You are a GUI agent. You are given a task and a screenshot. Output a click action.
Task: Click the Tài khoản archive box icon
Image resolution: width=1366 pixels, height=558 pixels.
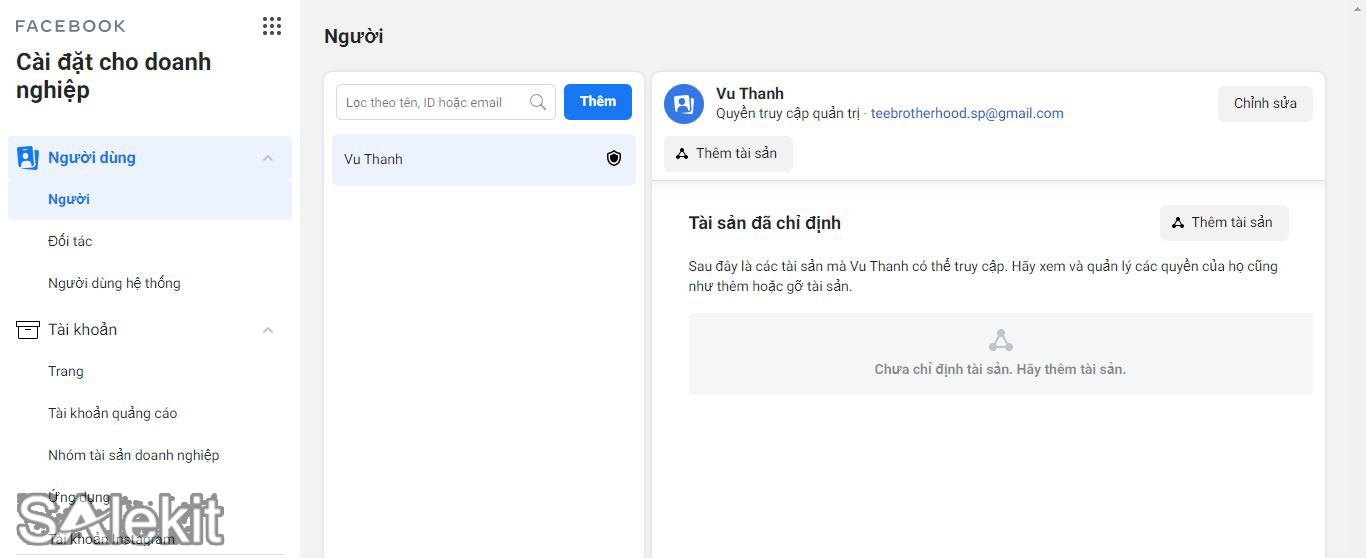(x=28, y=330)
